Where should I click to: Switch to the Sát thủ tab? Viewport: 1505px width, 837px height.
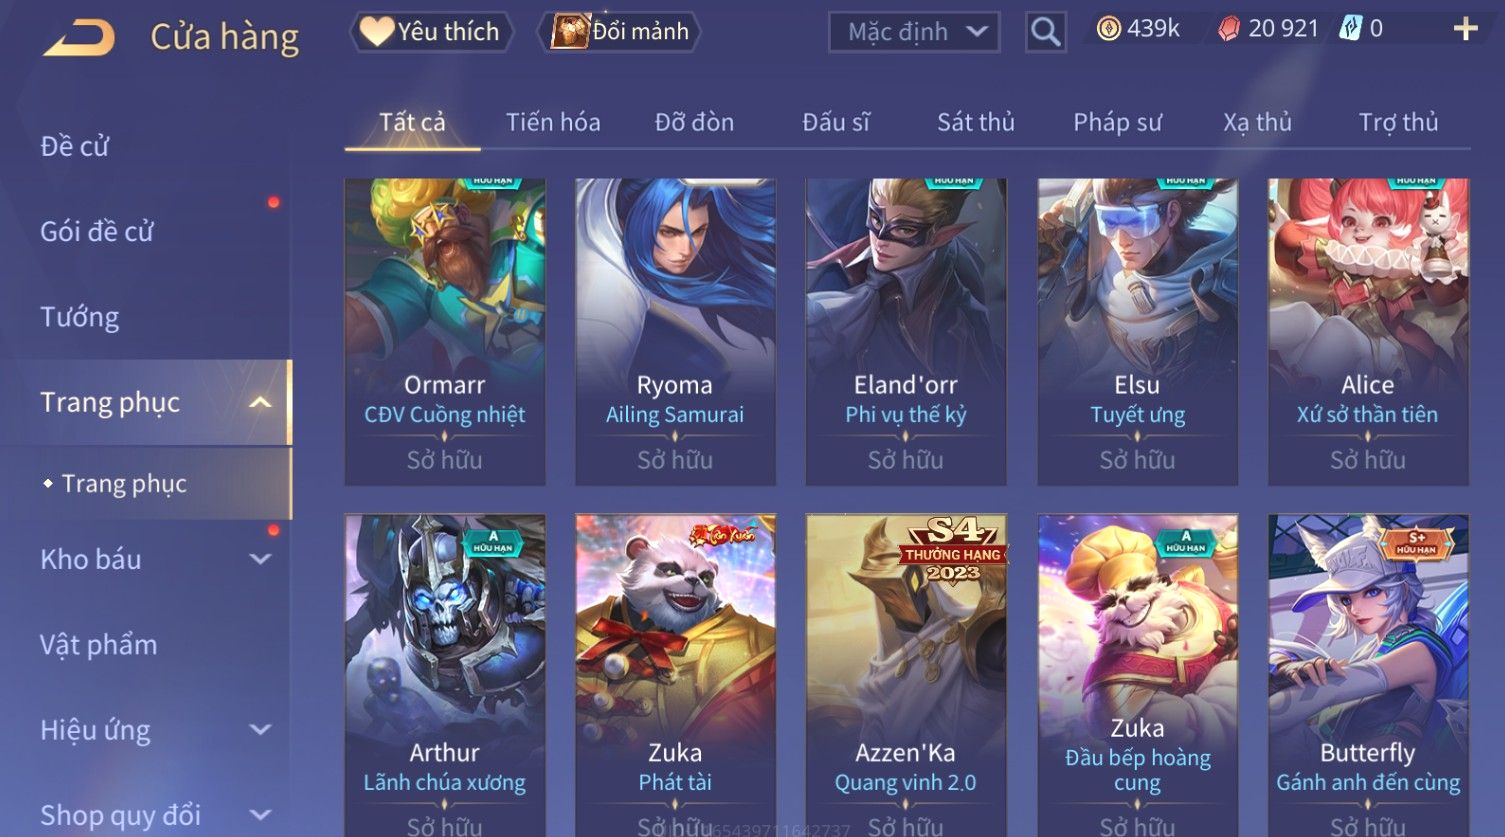(975, 122)
